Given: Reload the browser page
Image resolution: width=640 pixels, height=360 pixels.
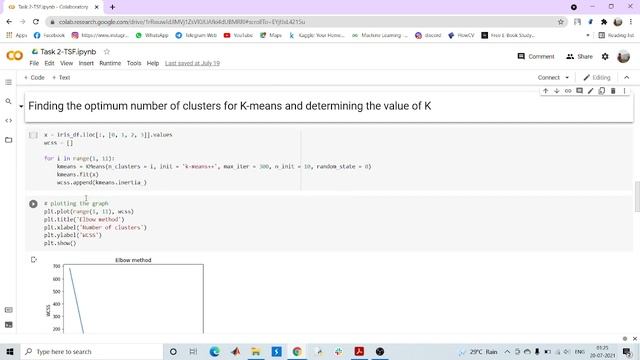Looking at the screenshot, I should tap(36, 22).
